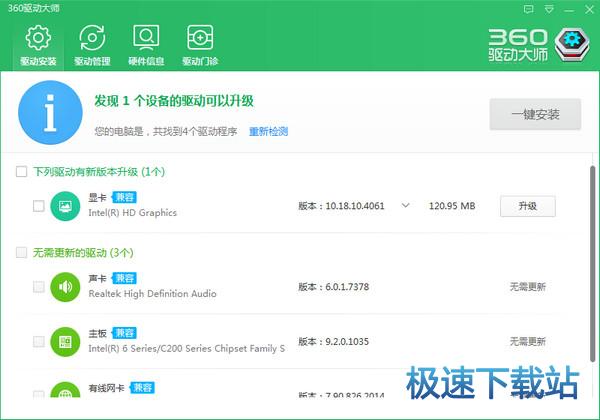Click the 120.95 MB size text
This screenshot has width=600, height=420.
coord(452,206)
